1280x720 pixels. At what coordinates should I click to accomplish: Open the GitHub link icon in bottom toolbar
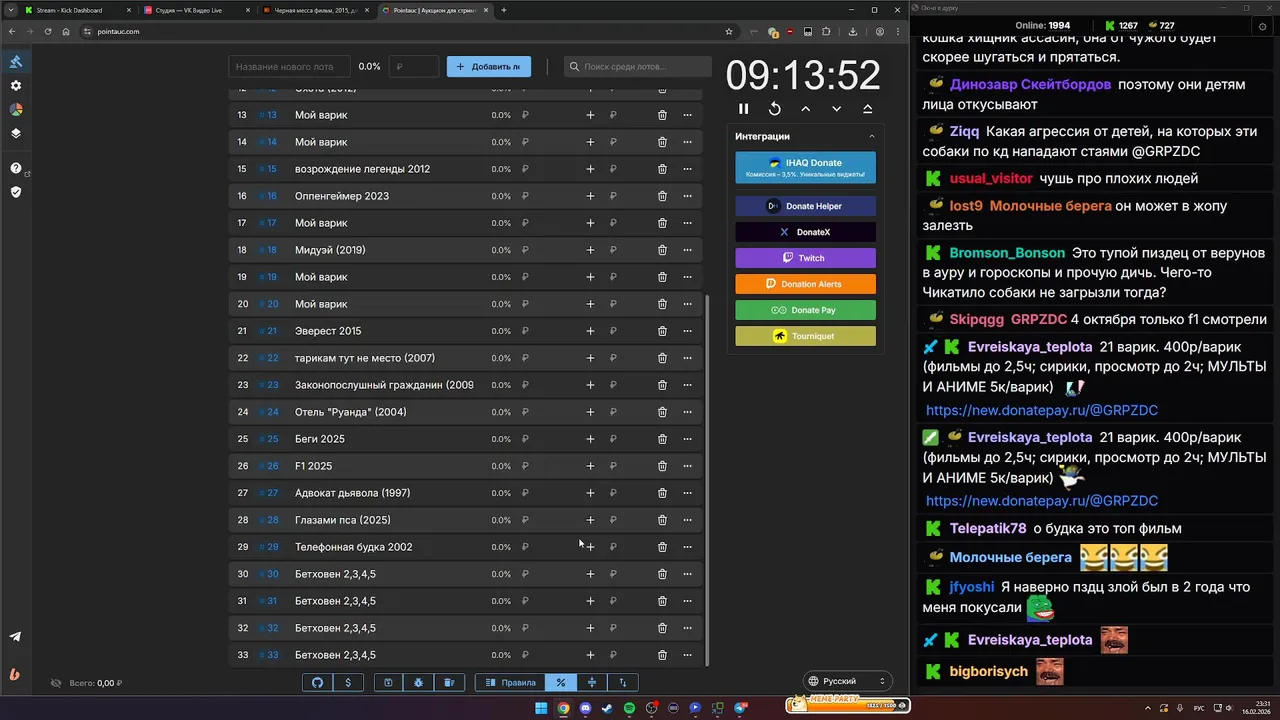(318, 682)
